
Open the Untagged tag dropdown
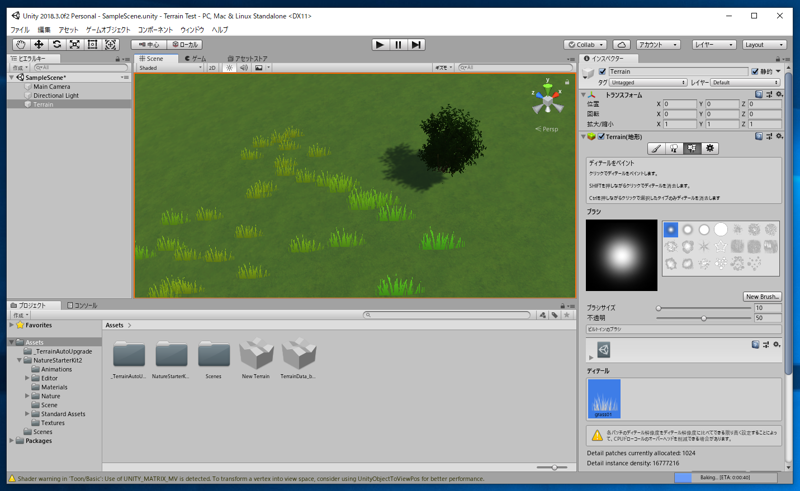648,82
